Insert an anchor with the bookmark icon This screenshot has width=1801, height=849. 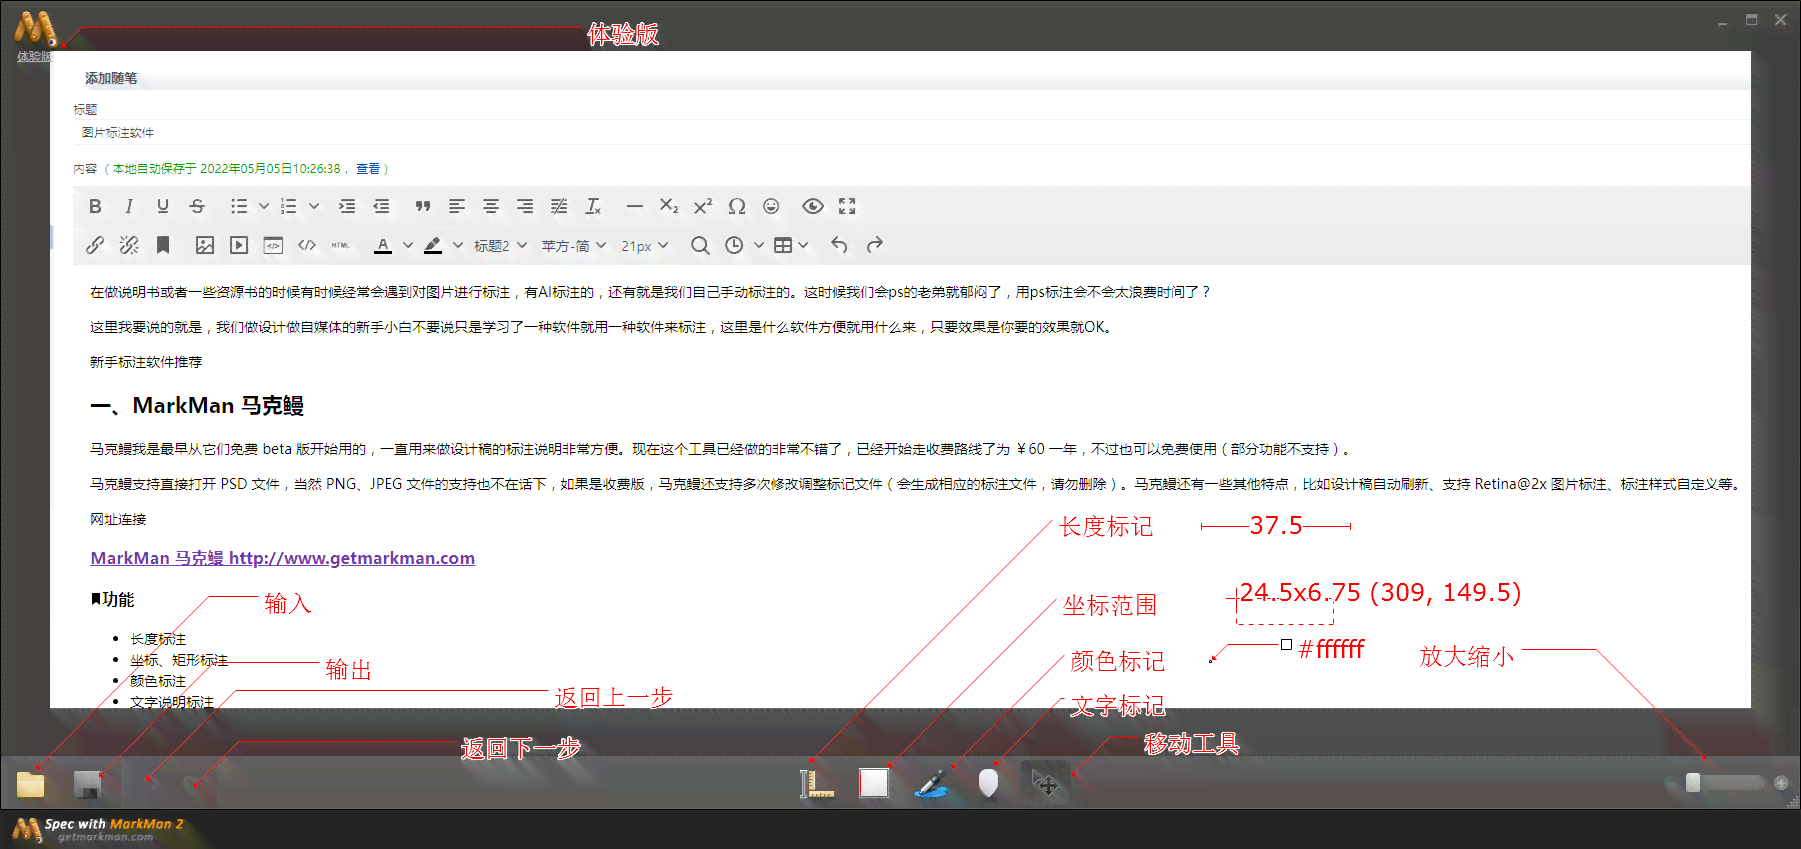pos(163,245)
